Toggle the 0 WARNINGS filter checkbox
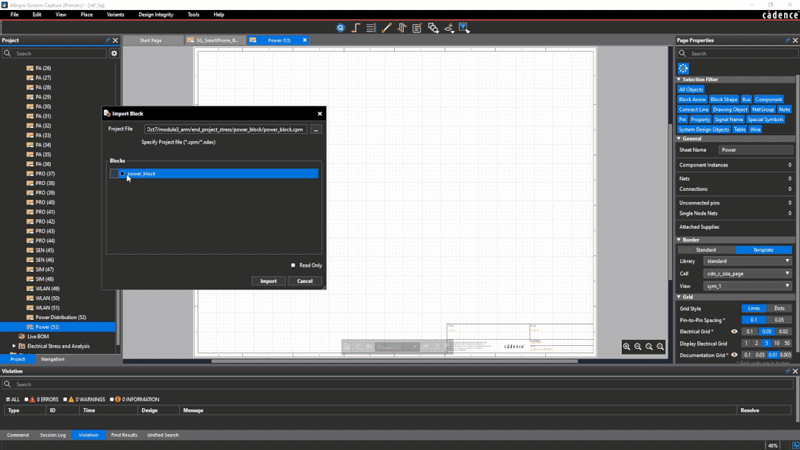Viewport: 800px width, 450px height. [x=65, y=399]
